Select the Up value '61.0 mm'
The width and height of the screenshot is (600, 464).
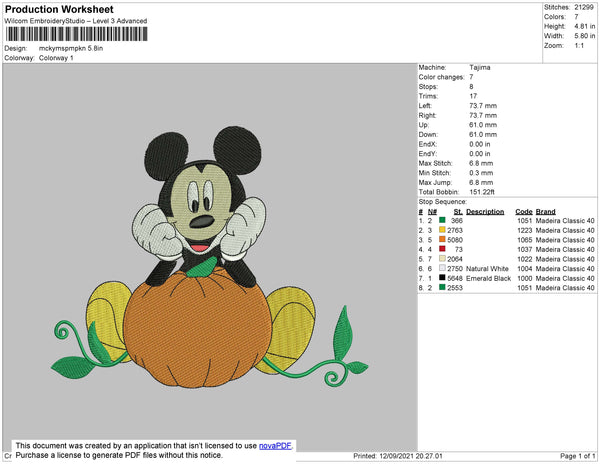[x=483, y=125]
